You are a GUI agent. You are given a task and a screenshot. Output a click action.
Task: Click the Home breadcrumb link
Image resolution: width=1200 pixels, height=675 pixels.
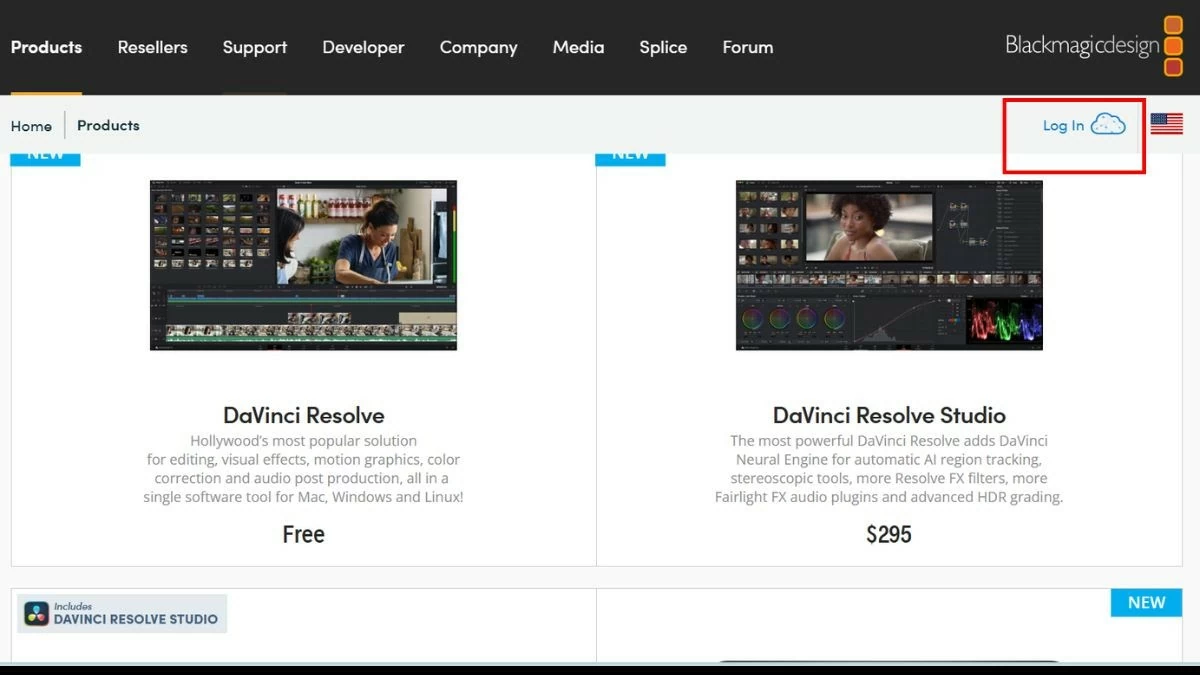tap(31, 125)
